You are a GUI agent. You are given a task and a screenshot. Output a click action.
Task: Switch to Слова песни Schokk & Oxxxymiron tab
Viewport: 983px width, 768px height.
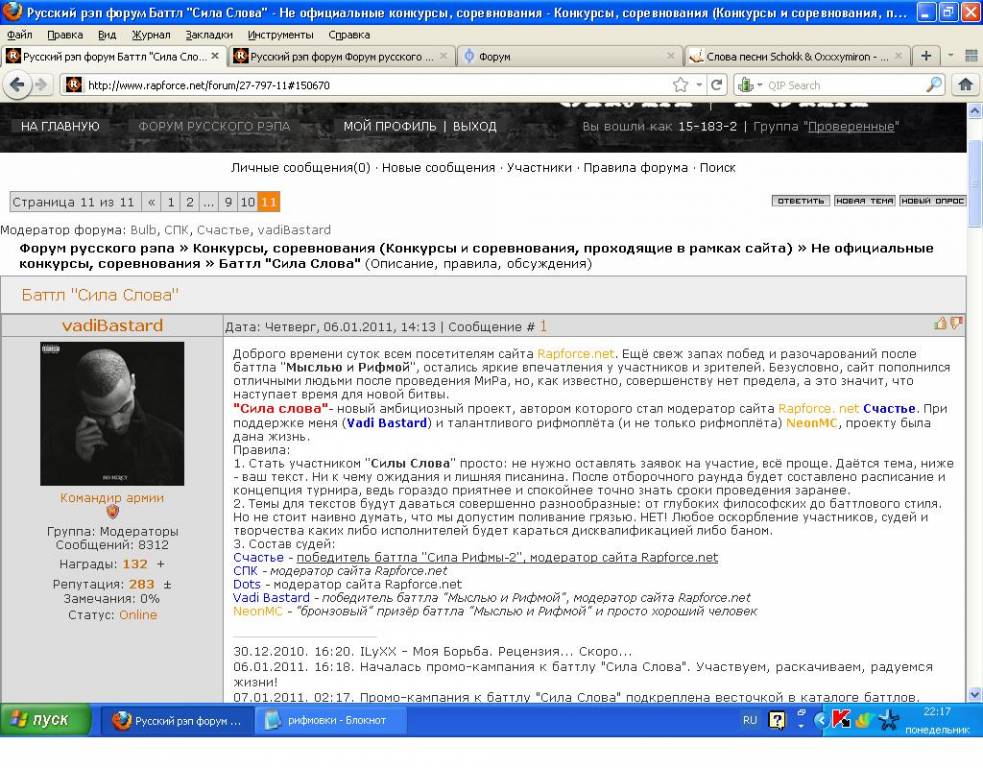coord(796,56)
